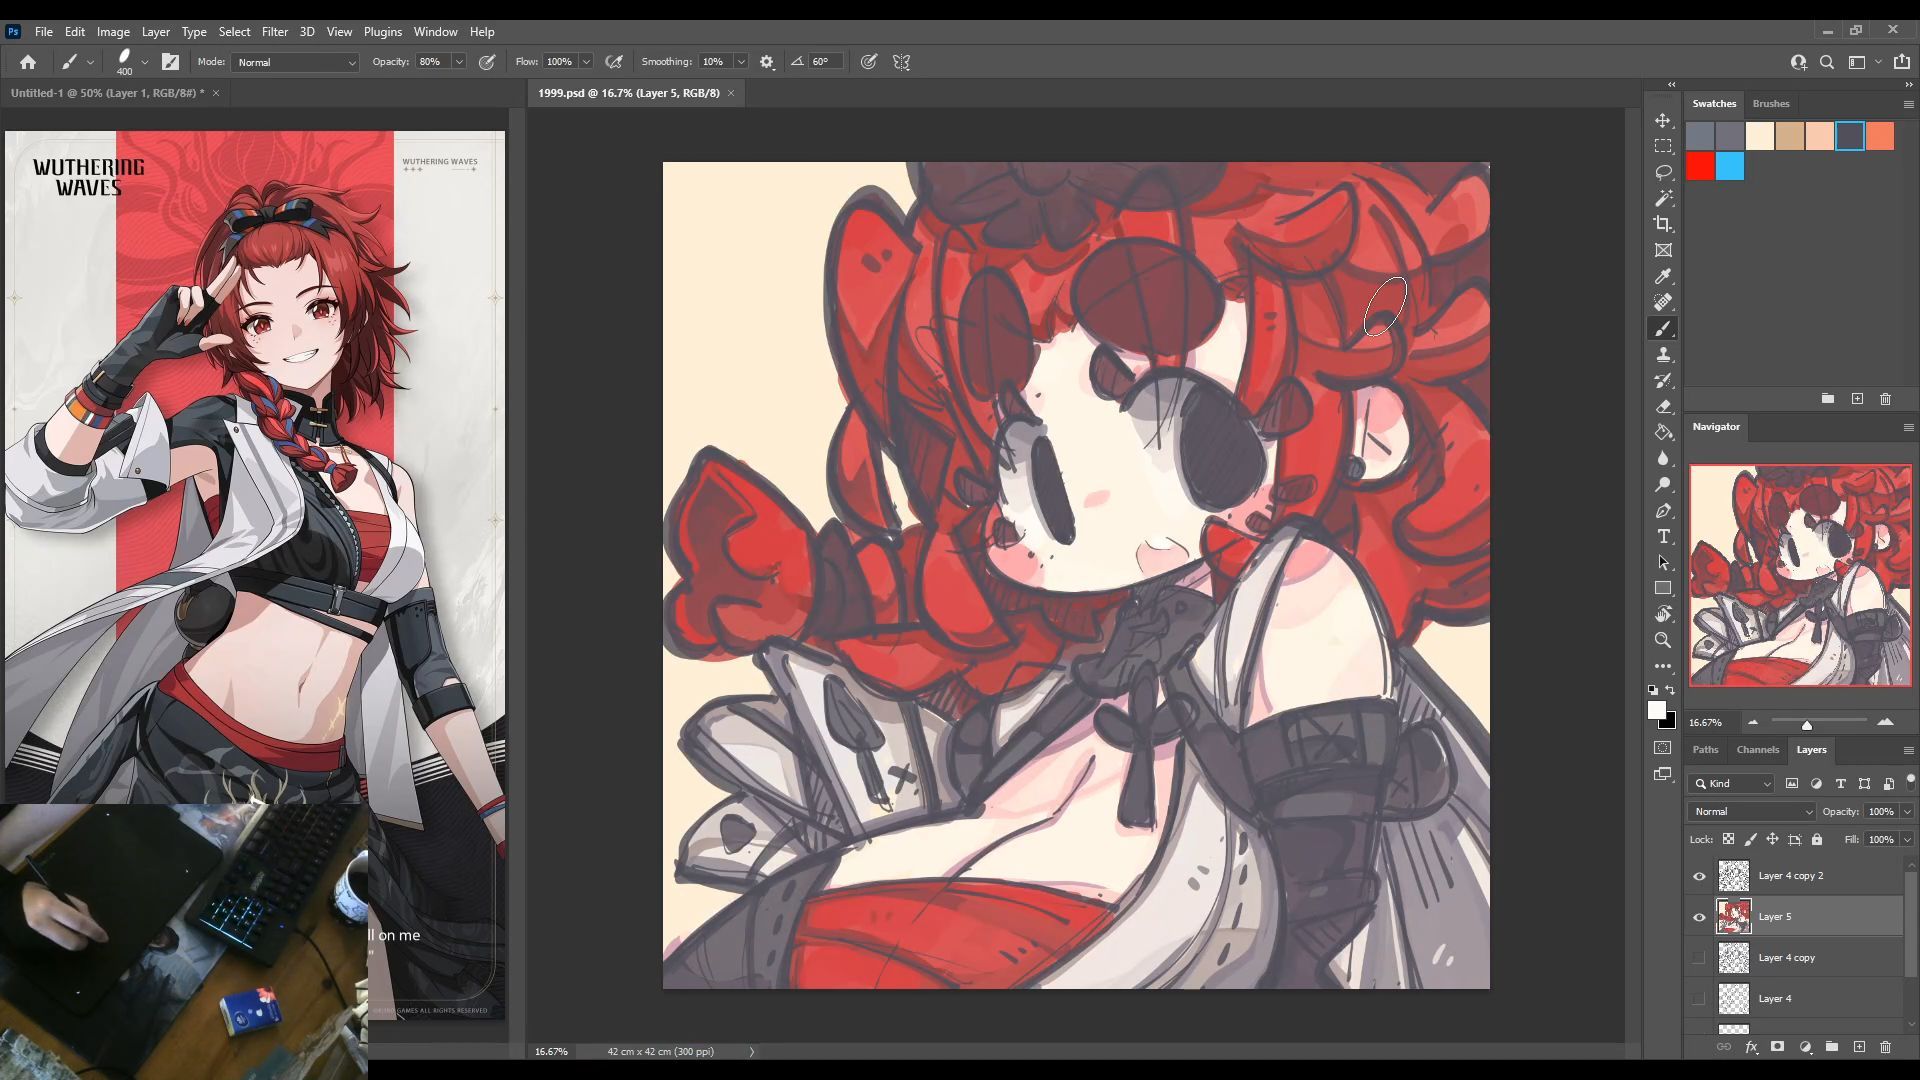
Task: Toggle lock transparent pixels
Action: (1728, 839)
